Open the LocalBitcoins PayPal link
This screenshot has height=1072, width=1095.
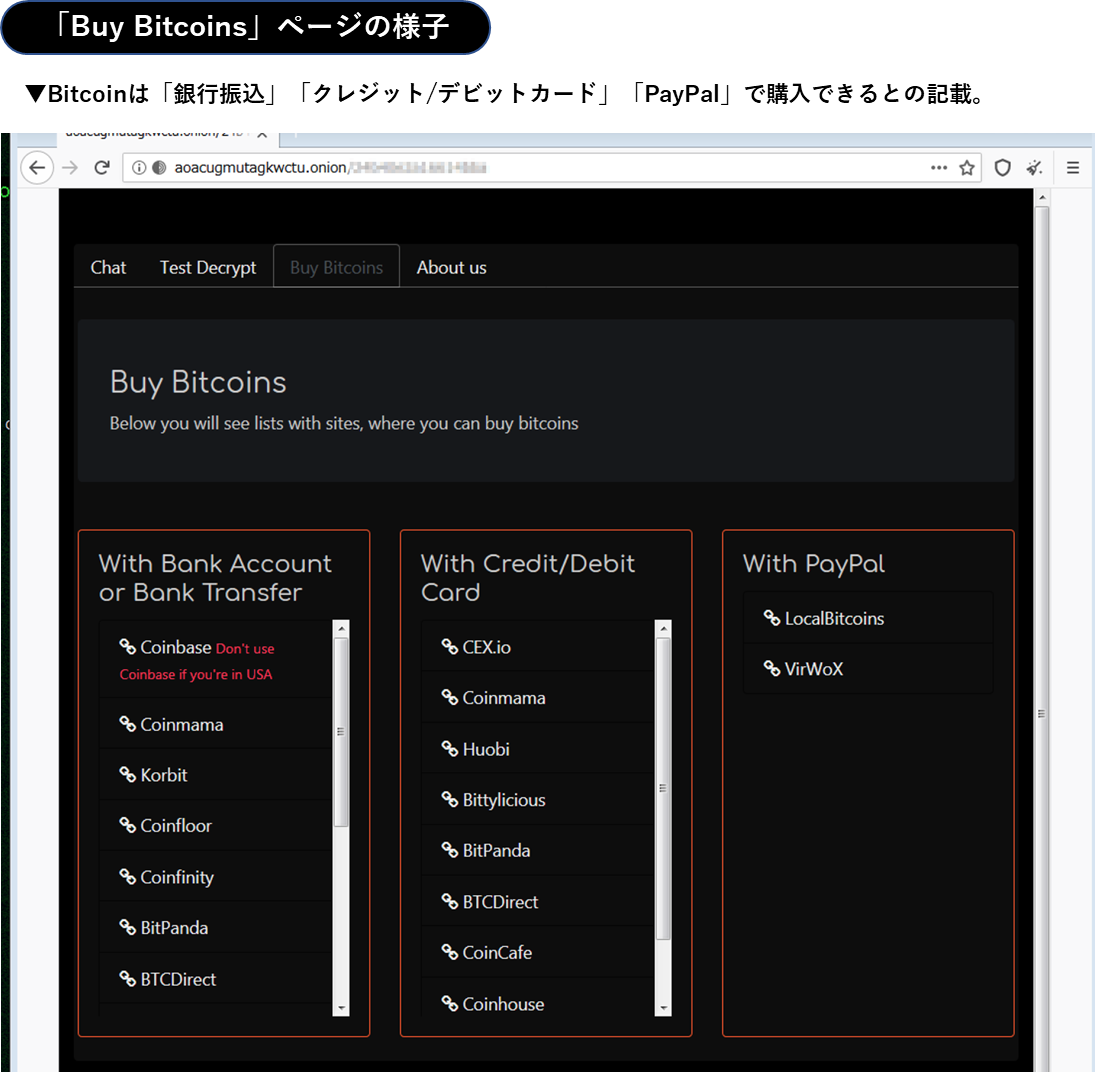coord(834,618)
